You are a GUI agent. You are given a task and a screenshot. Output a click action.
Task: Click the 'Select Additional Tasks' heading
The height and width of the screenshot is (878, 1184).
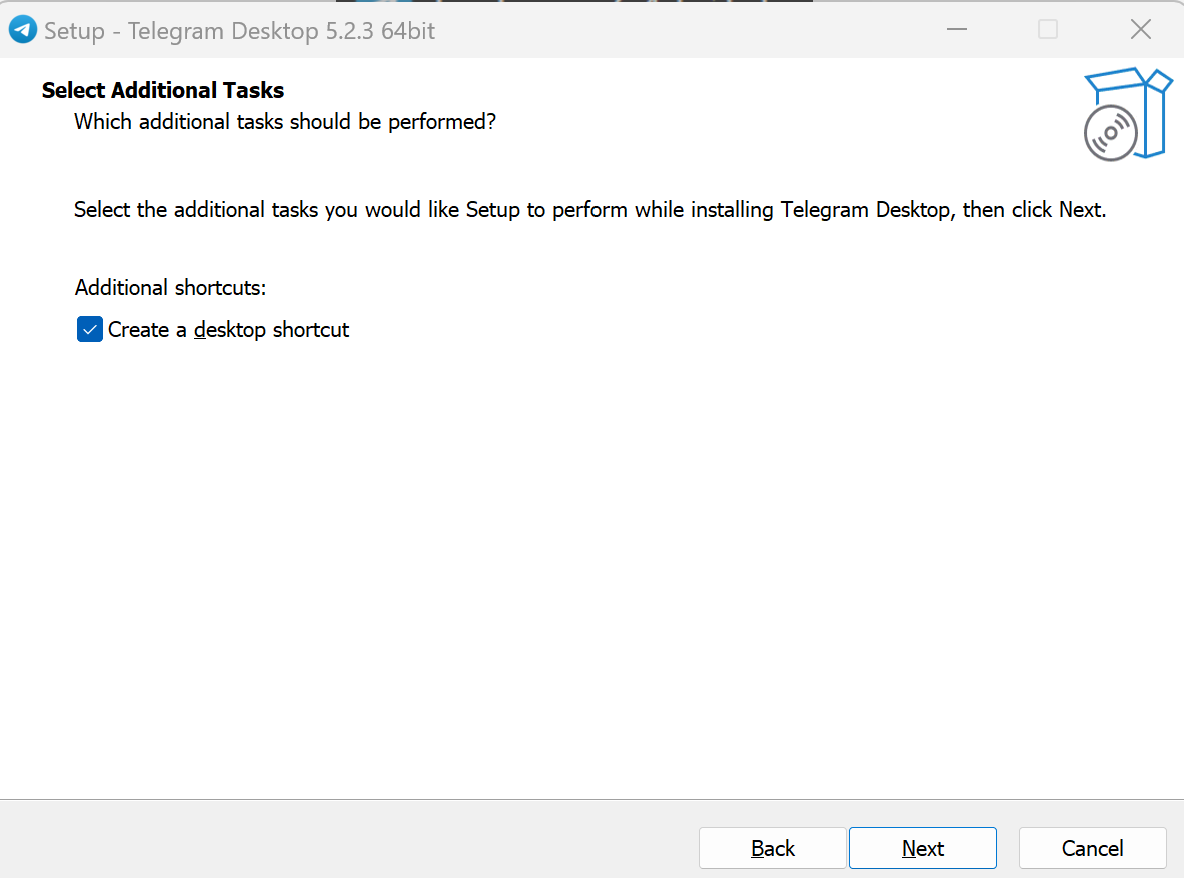[163, 90]
